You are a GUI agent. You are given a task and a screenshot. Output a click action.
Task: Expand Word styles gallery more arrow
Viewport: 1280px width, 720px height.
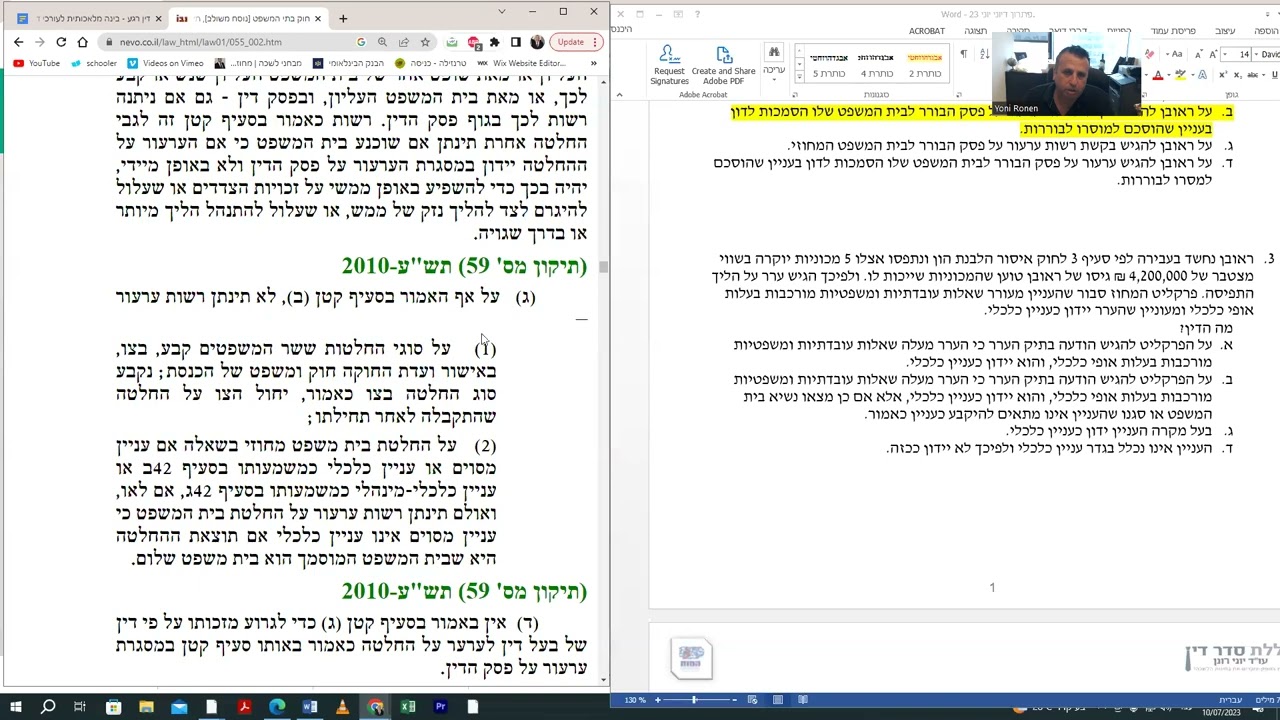(798, 76)
